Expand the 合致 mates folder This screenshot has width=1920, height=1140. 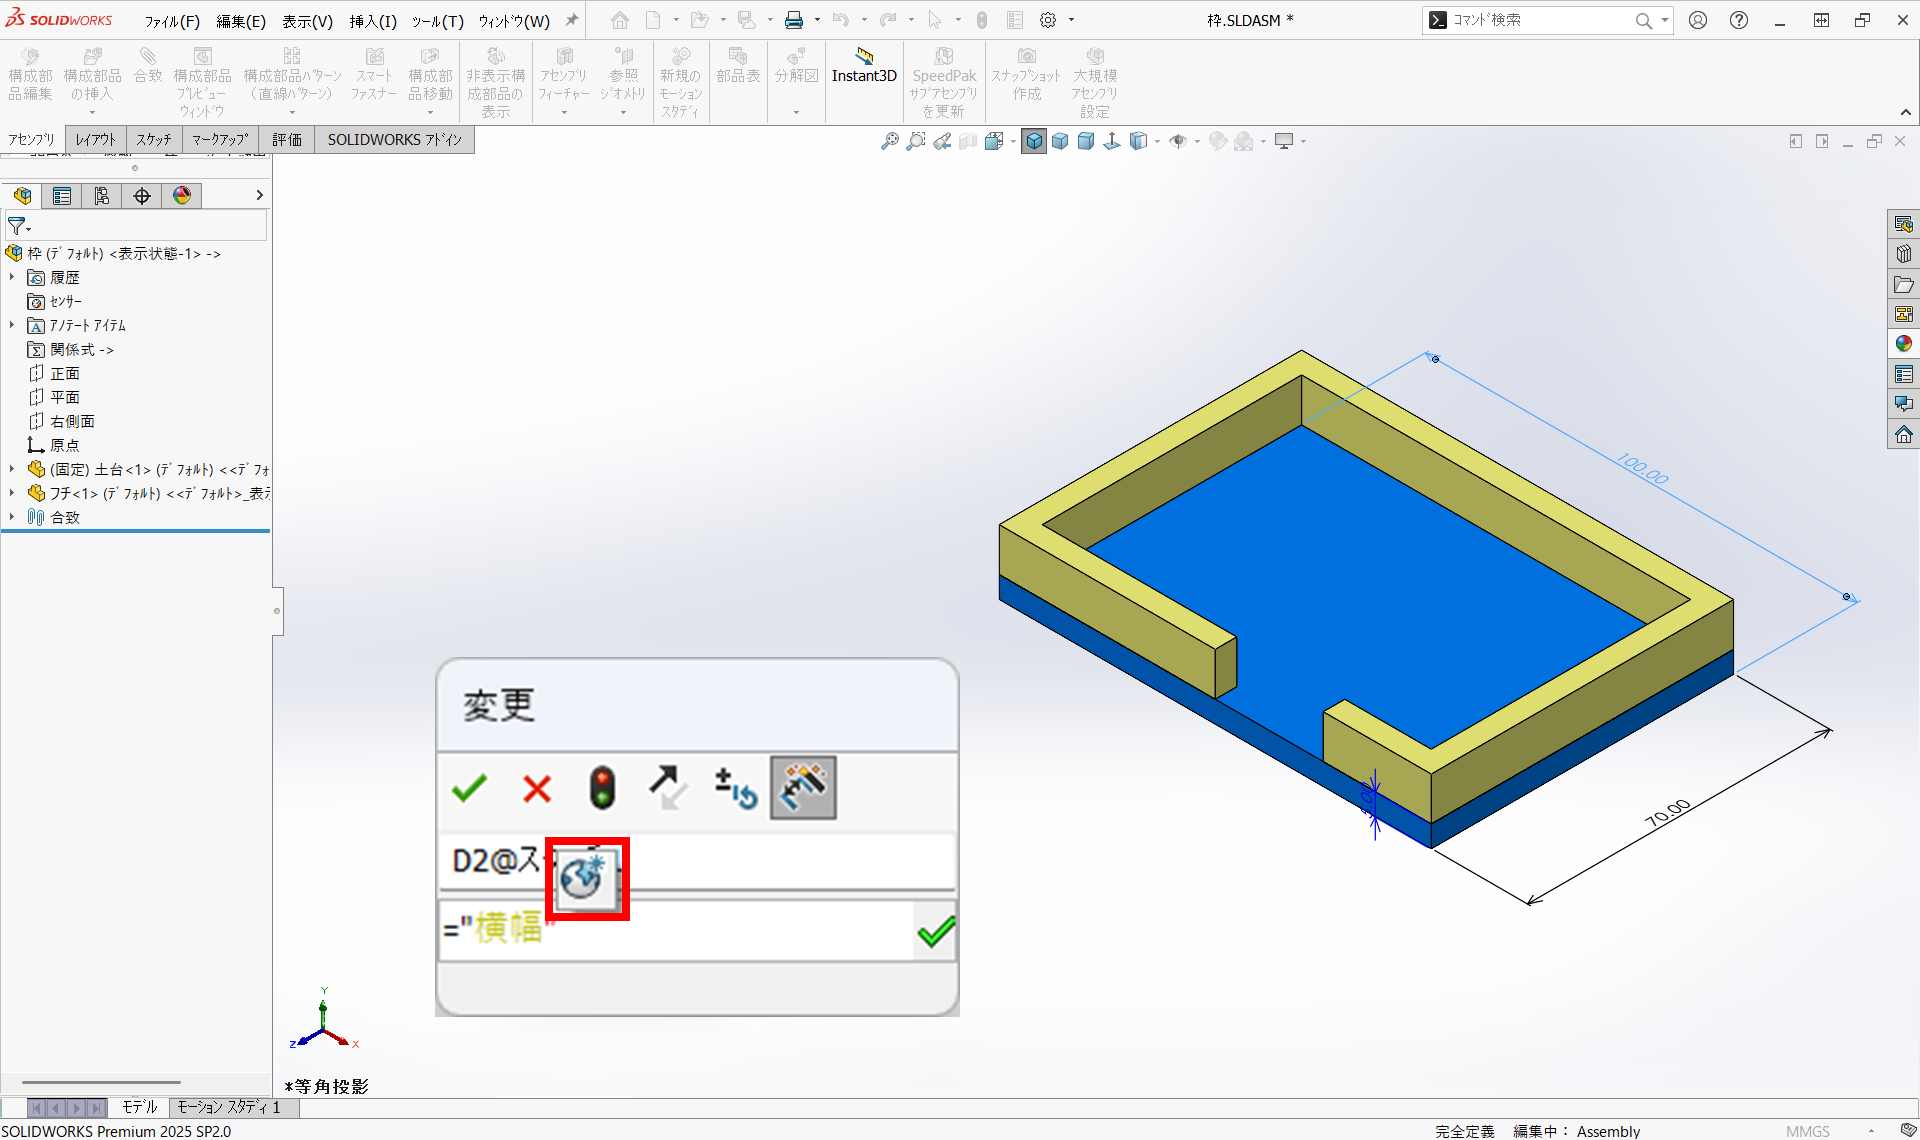[12, 517]
